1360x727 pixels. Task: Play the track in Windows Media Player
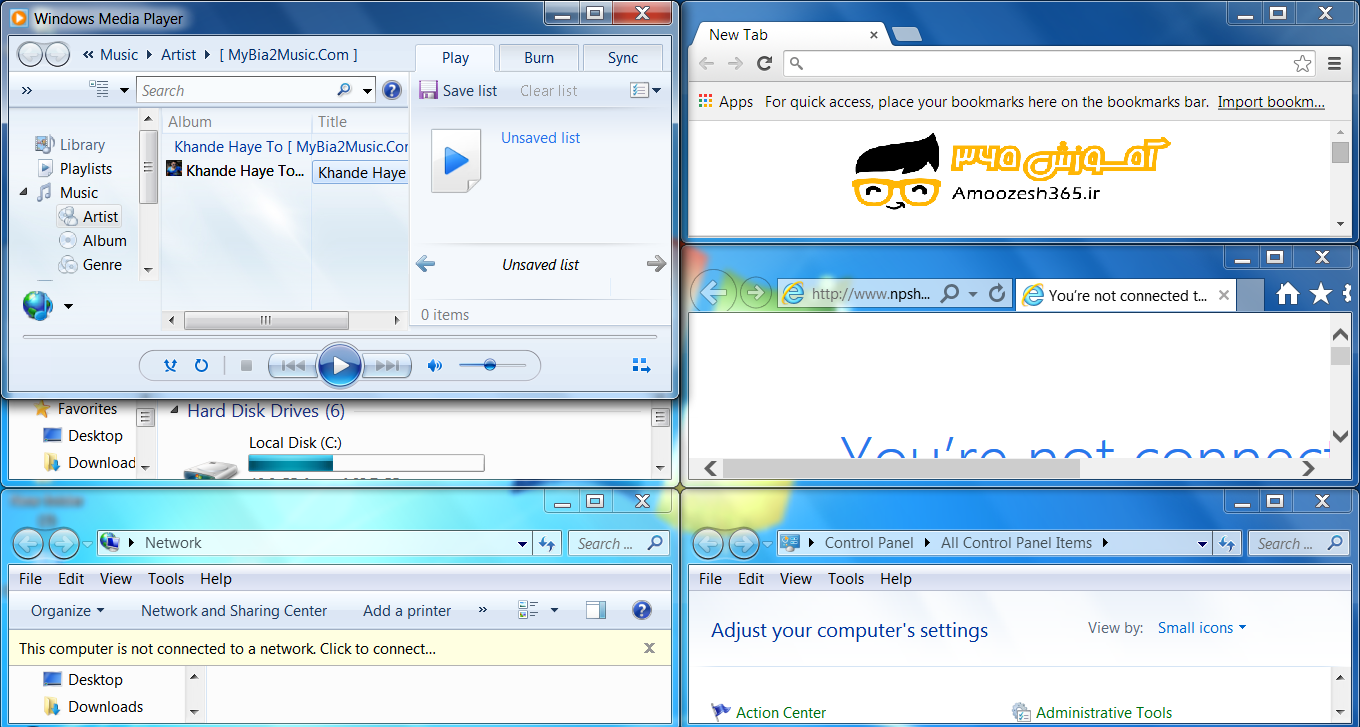click(340, 366)
